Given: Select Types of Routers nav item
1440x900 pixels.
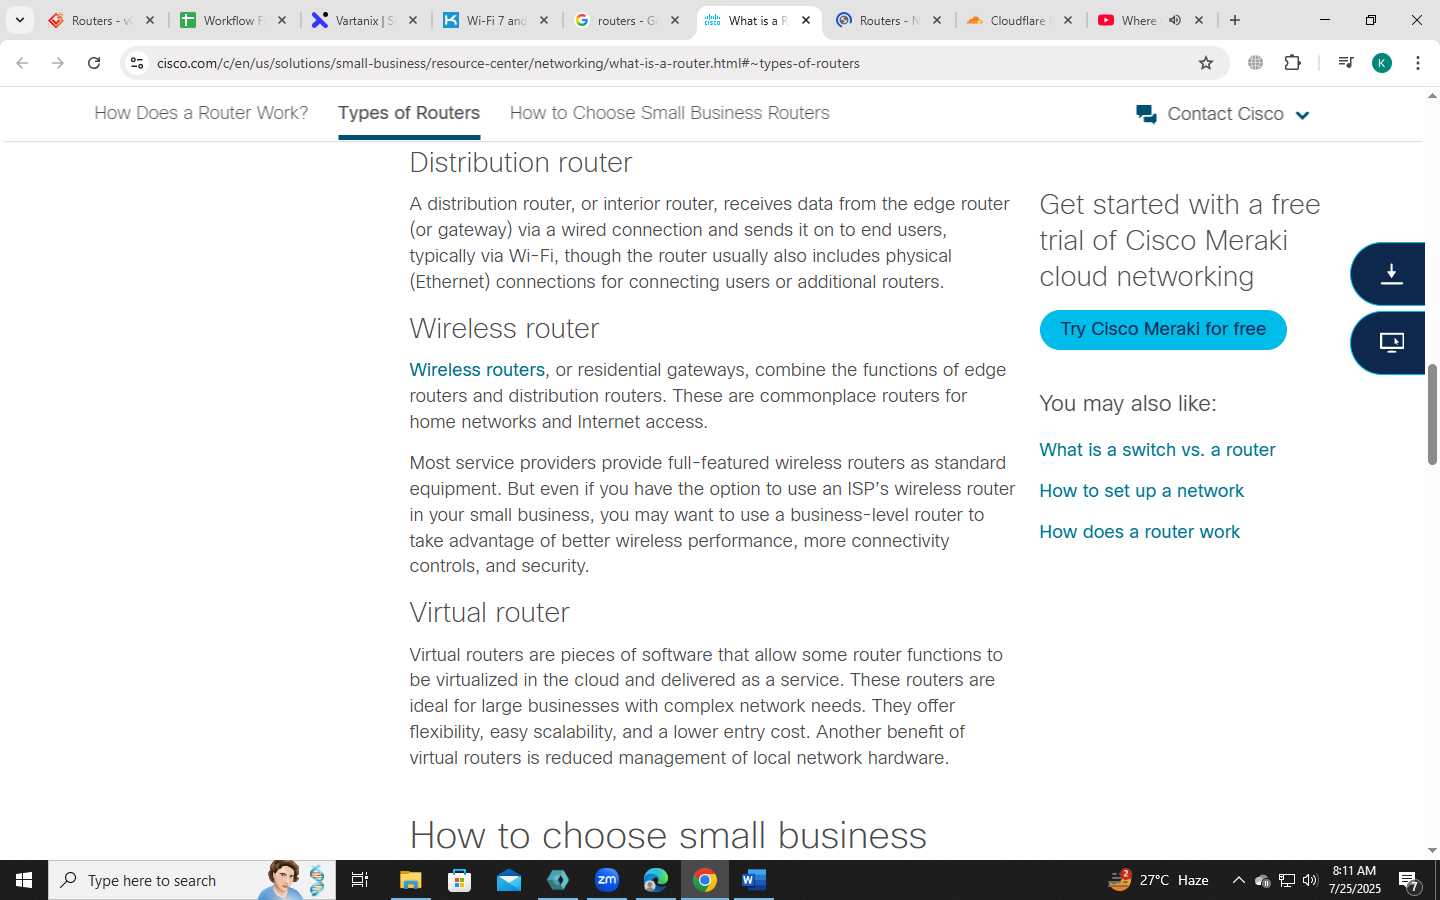Looking at the screenshot, I should 409,113.
